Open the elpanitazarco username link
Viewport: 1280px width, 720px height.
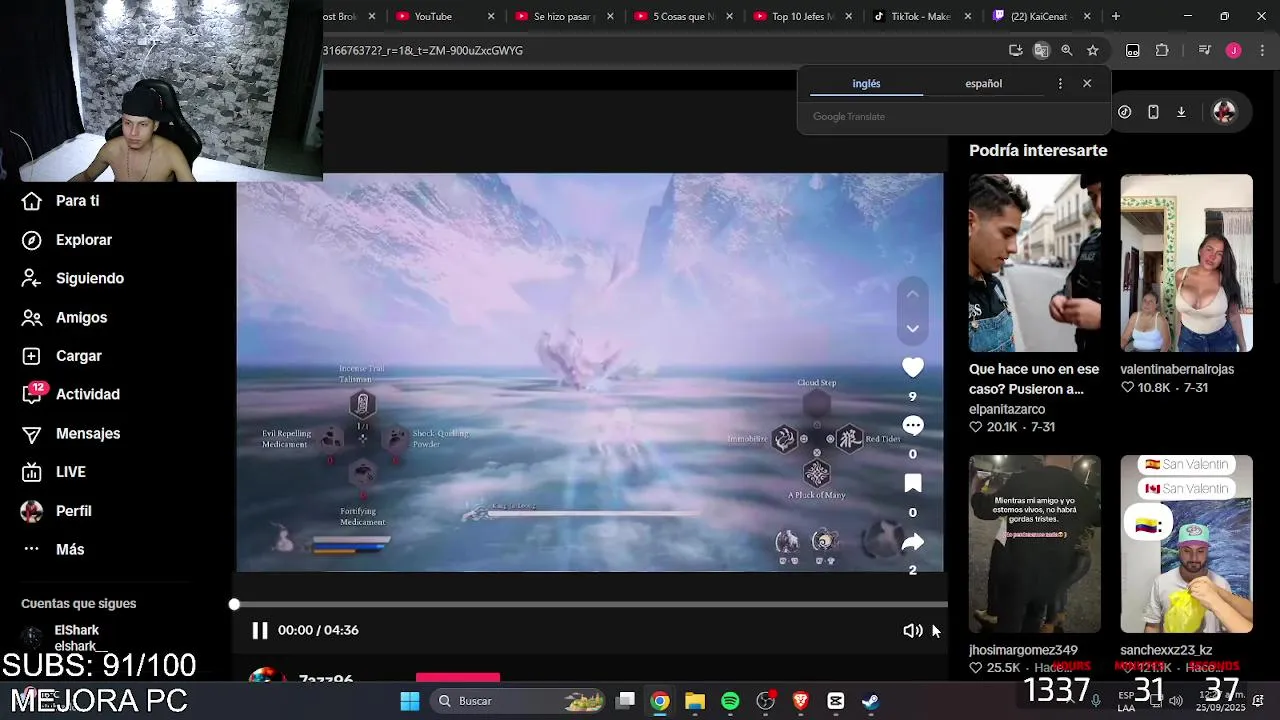(1007, 409)
